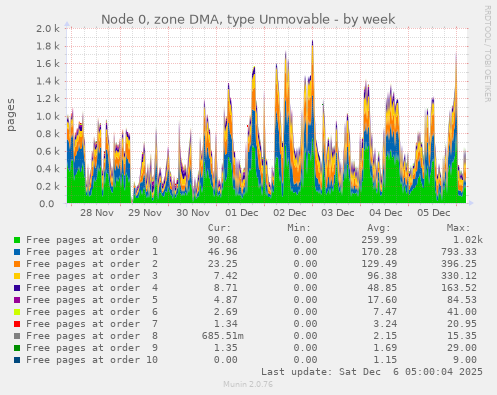Click the current value 46.96 for order 1
Viewport: 497px width, 395px height.
pos(223,252)
